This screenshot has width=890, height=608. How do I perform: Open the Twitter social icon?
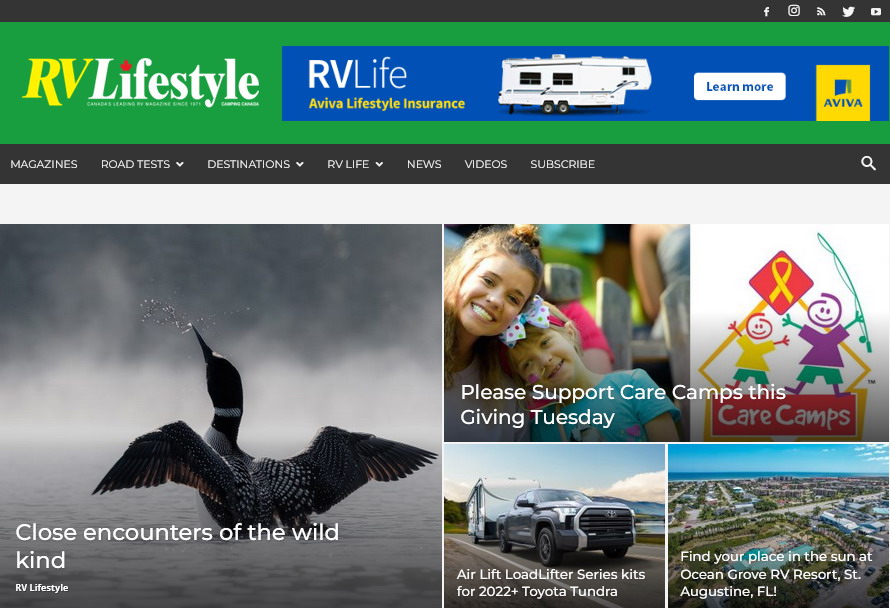click(x=849, y=11)
